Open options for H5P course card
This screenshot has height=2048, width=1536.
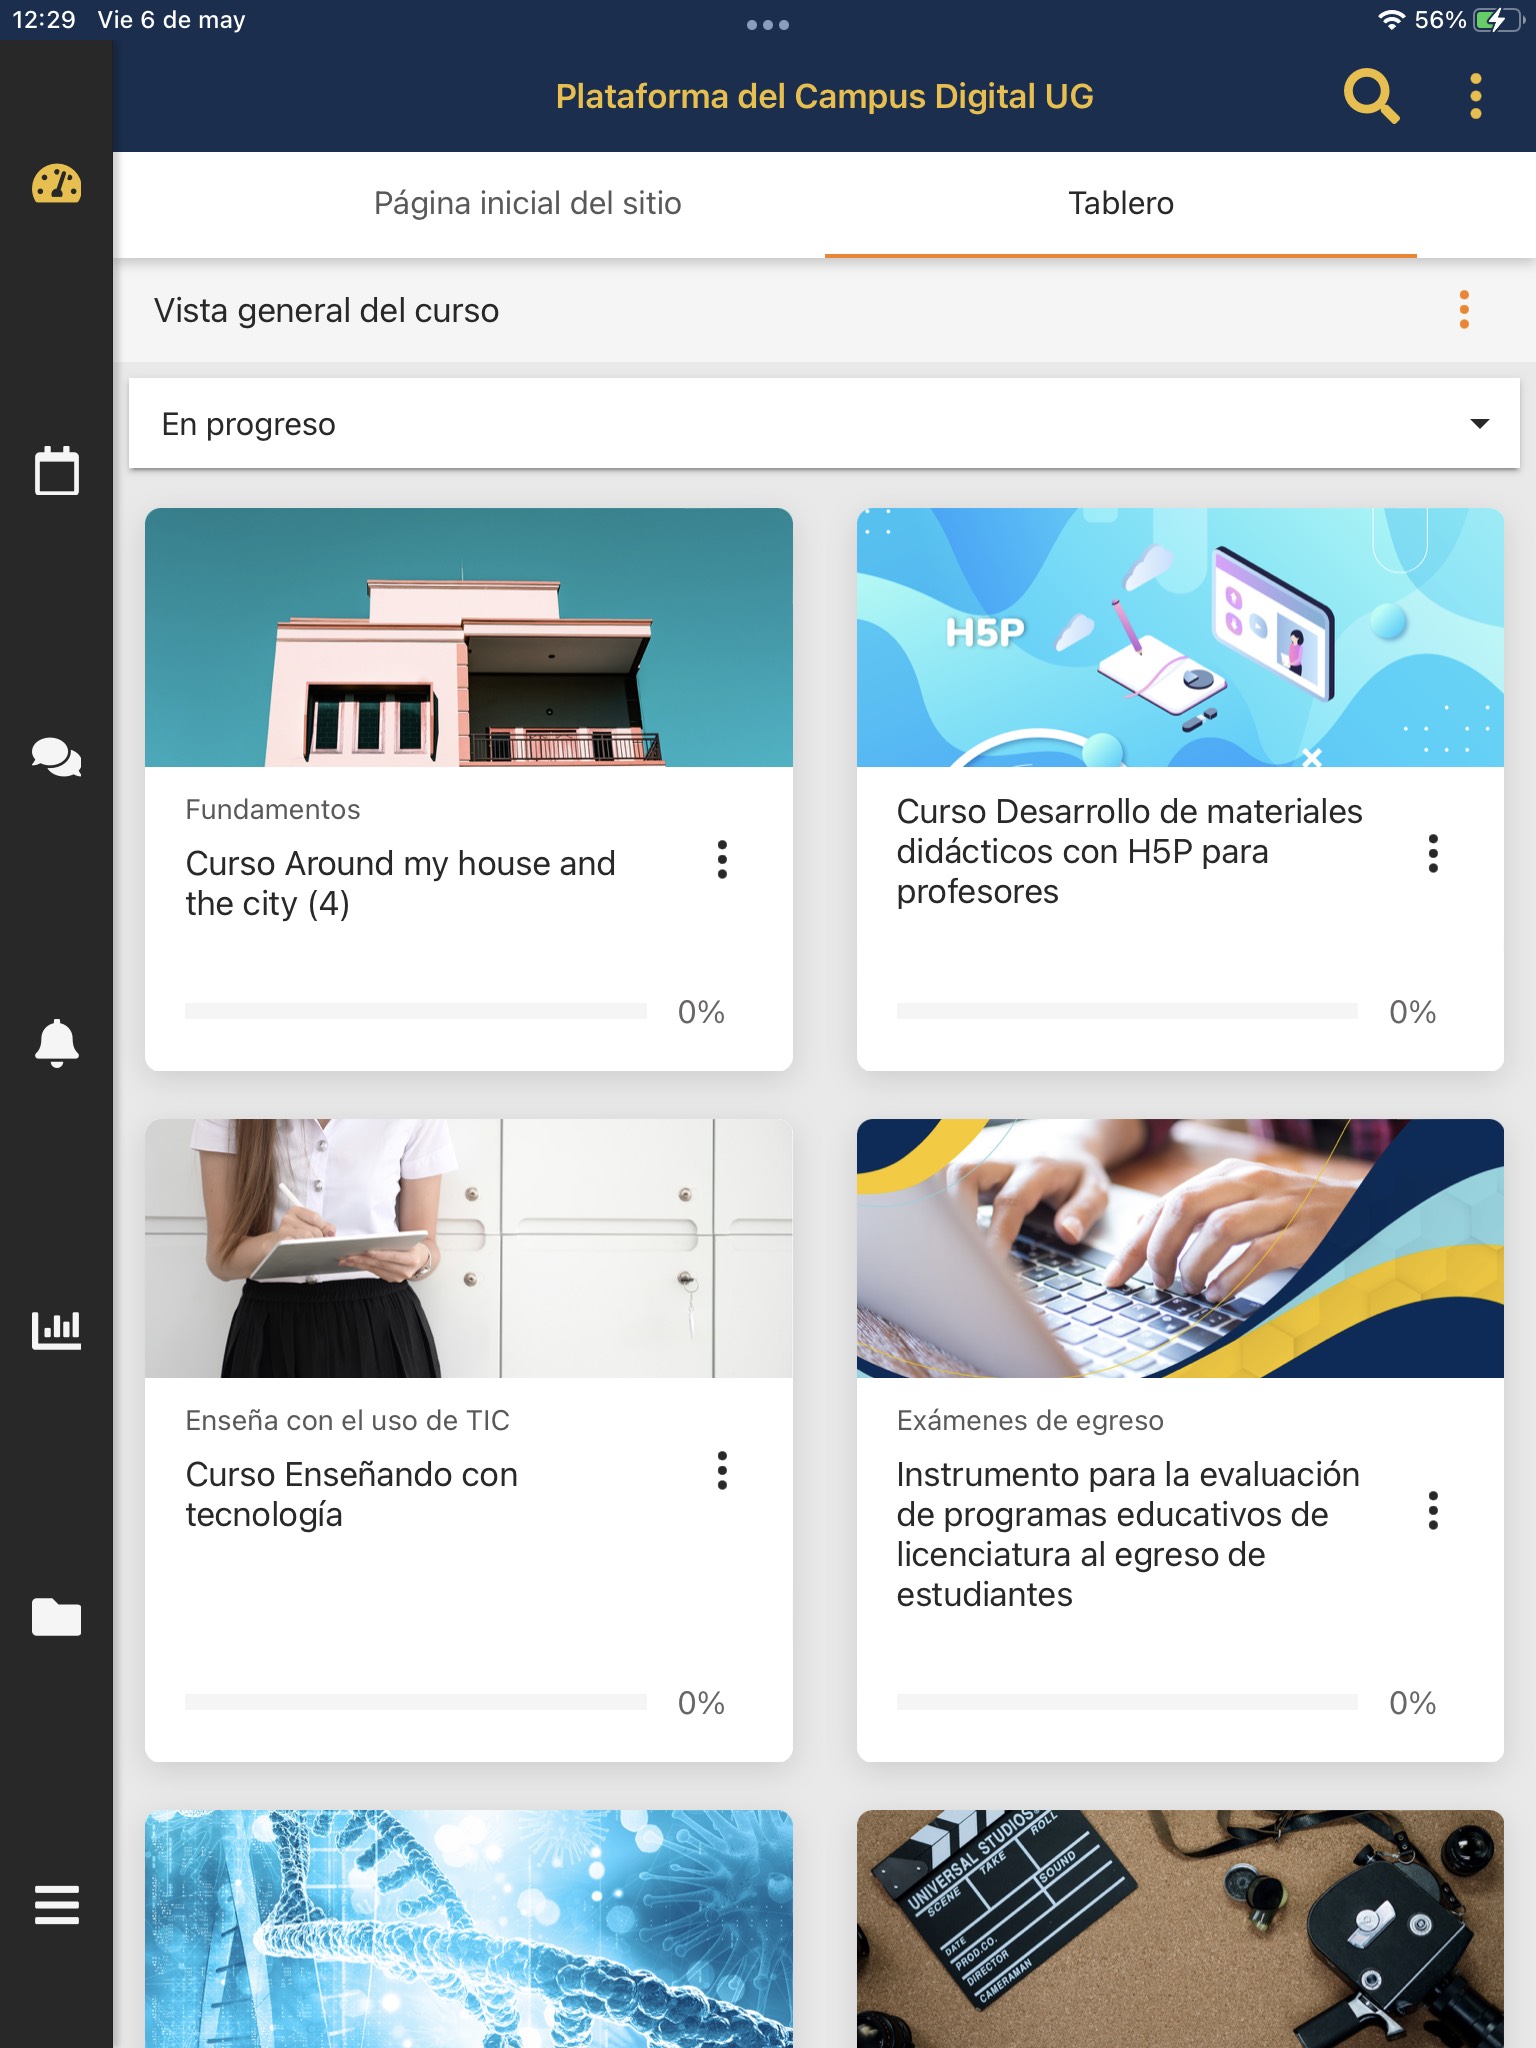tap(1433, 853)
